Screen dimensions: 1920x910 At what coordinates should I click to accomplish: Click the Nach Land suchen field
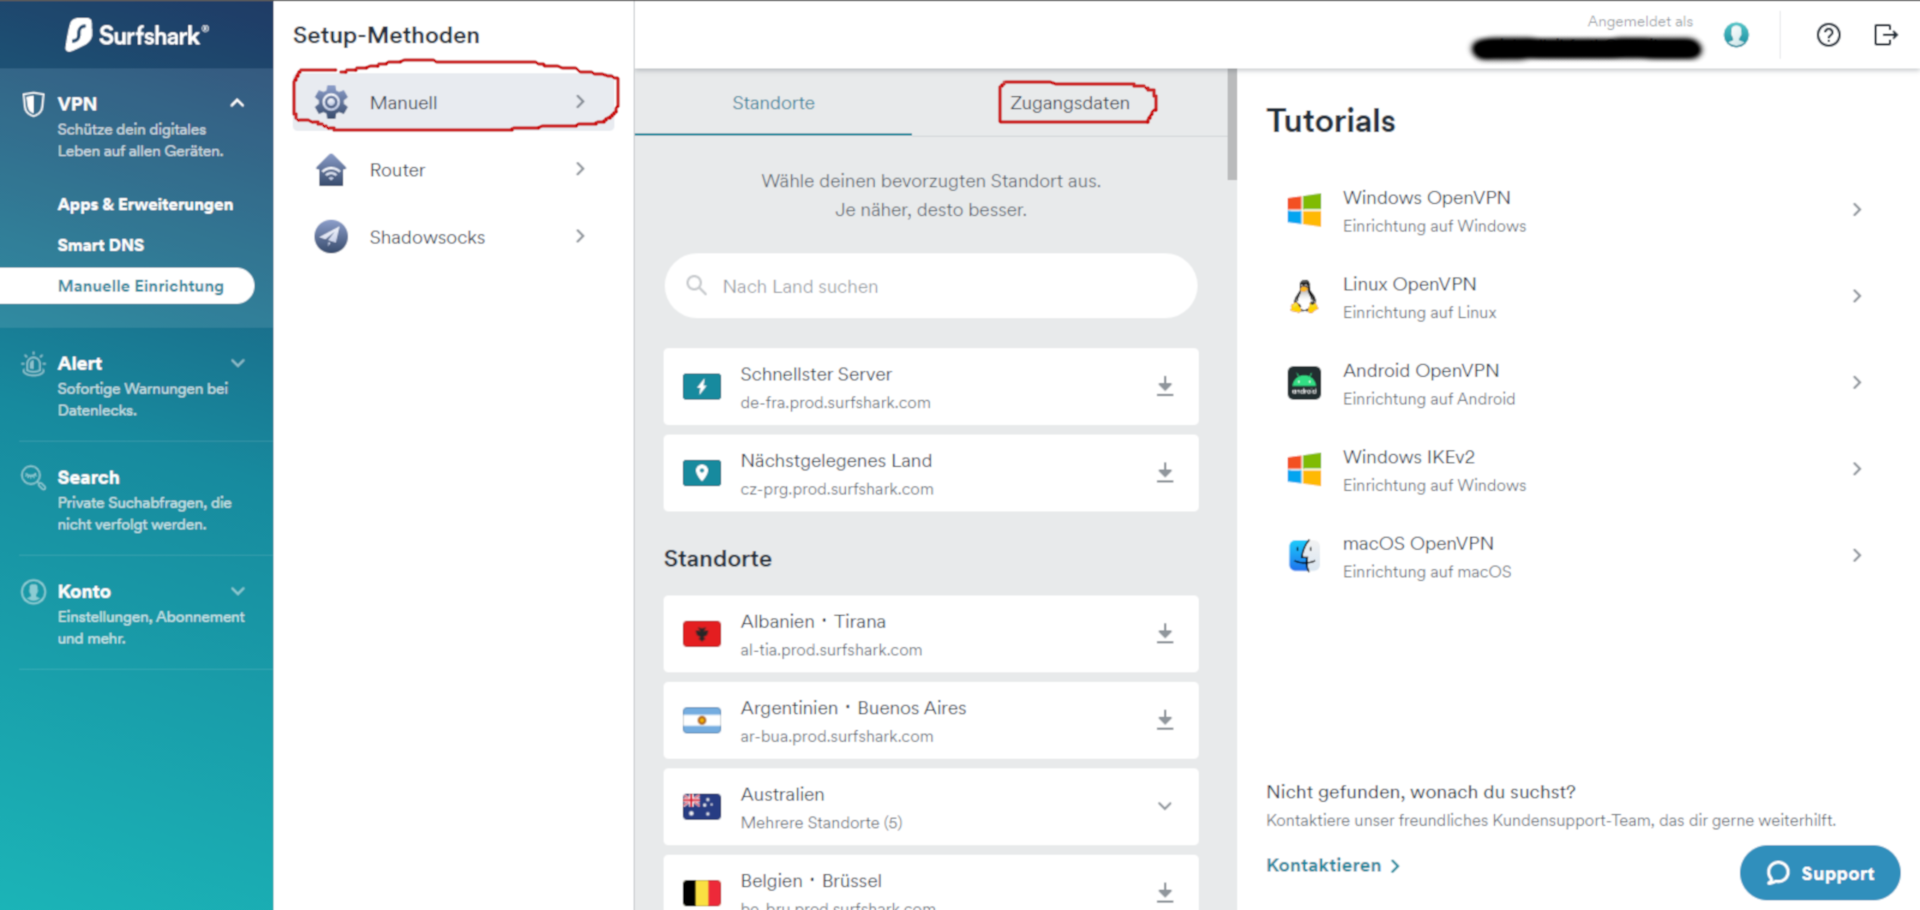point(930,287)
